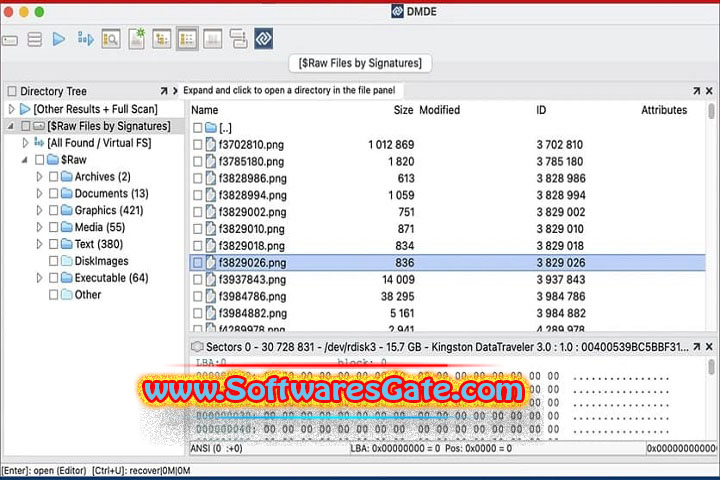The width and height of the screenshot is (720, 480).
Task: Open the partitions list toolbar icon
Action: click(34, 40)
